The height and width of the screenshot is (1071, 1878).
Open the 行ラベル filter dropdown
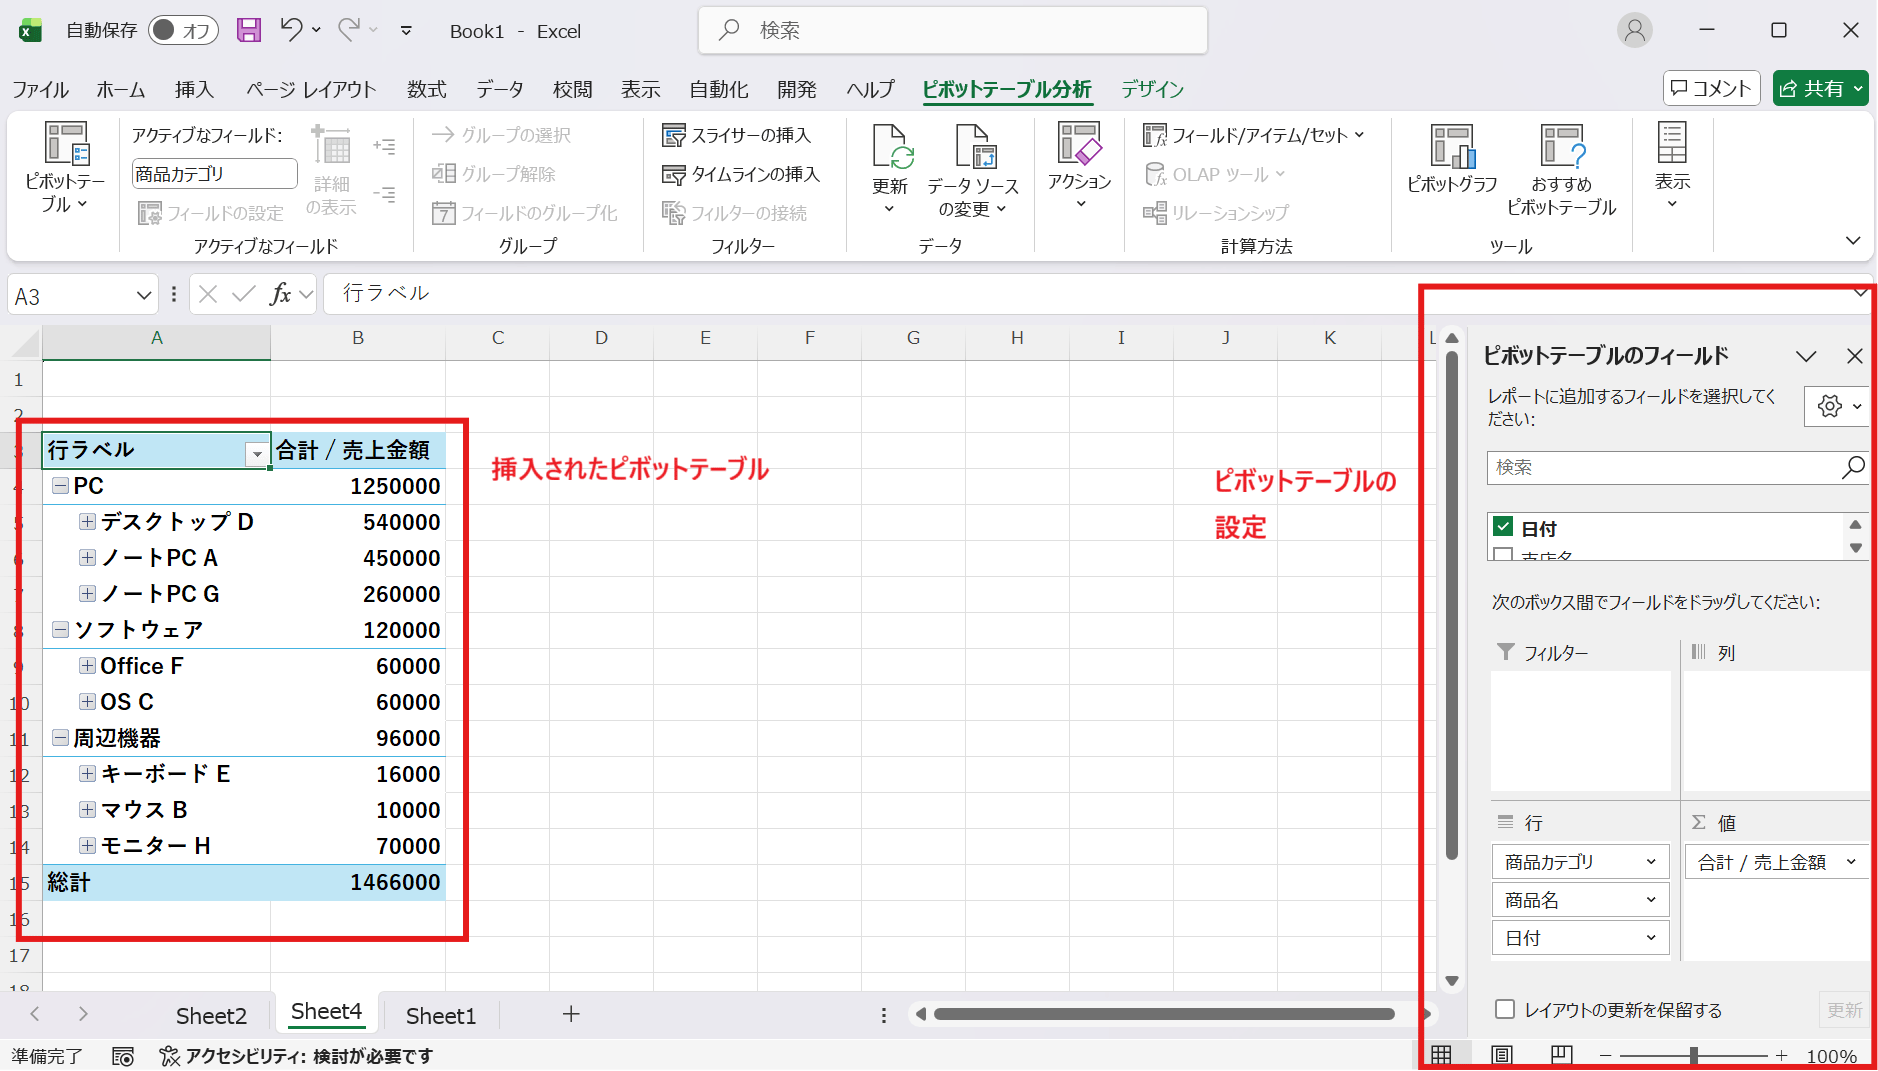(x=256, y=452)
